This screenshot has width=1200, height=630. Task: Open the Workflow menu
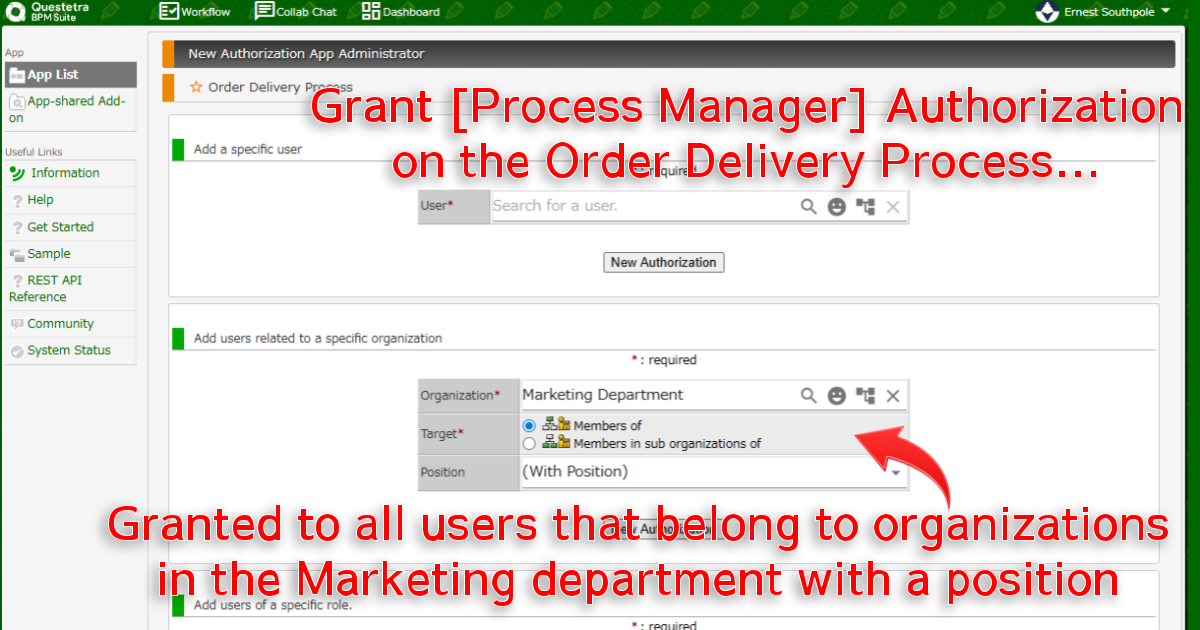tap(194, 12)
